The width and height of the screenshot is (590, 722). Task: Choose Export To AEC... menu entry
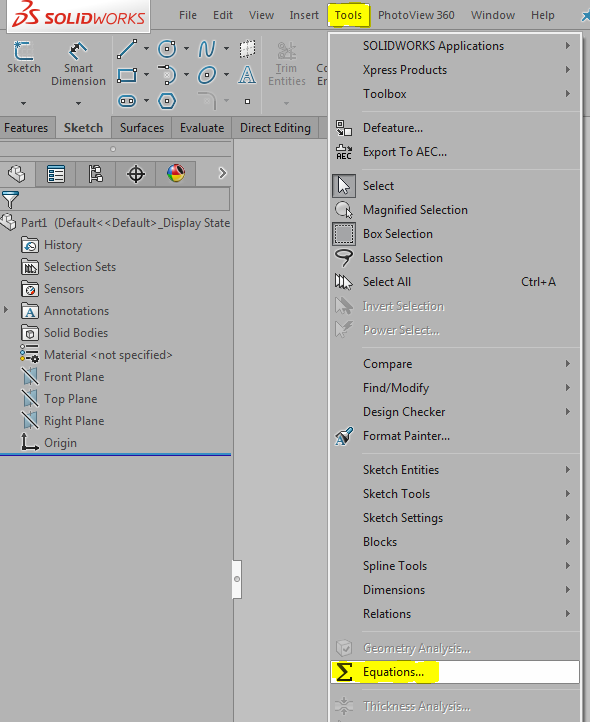click(455, 152)
